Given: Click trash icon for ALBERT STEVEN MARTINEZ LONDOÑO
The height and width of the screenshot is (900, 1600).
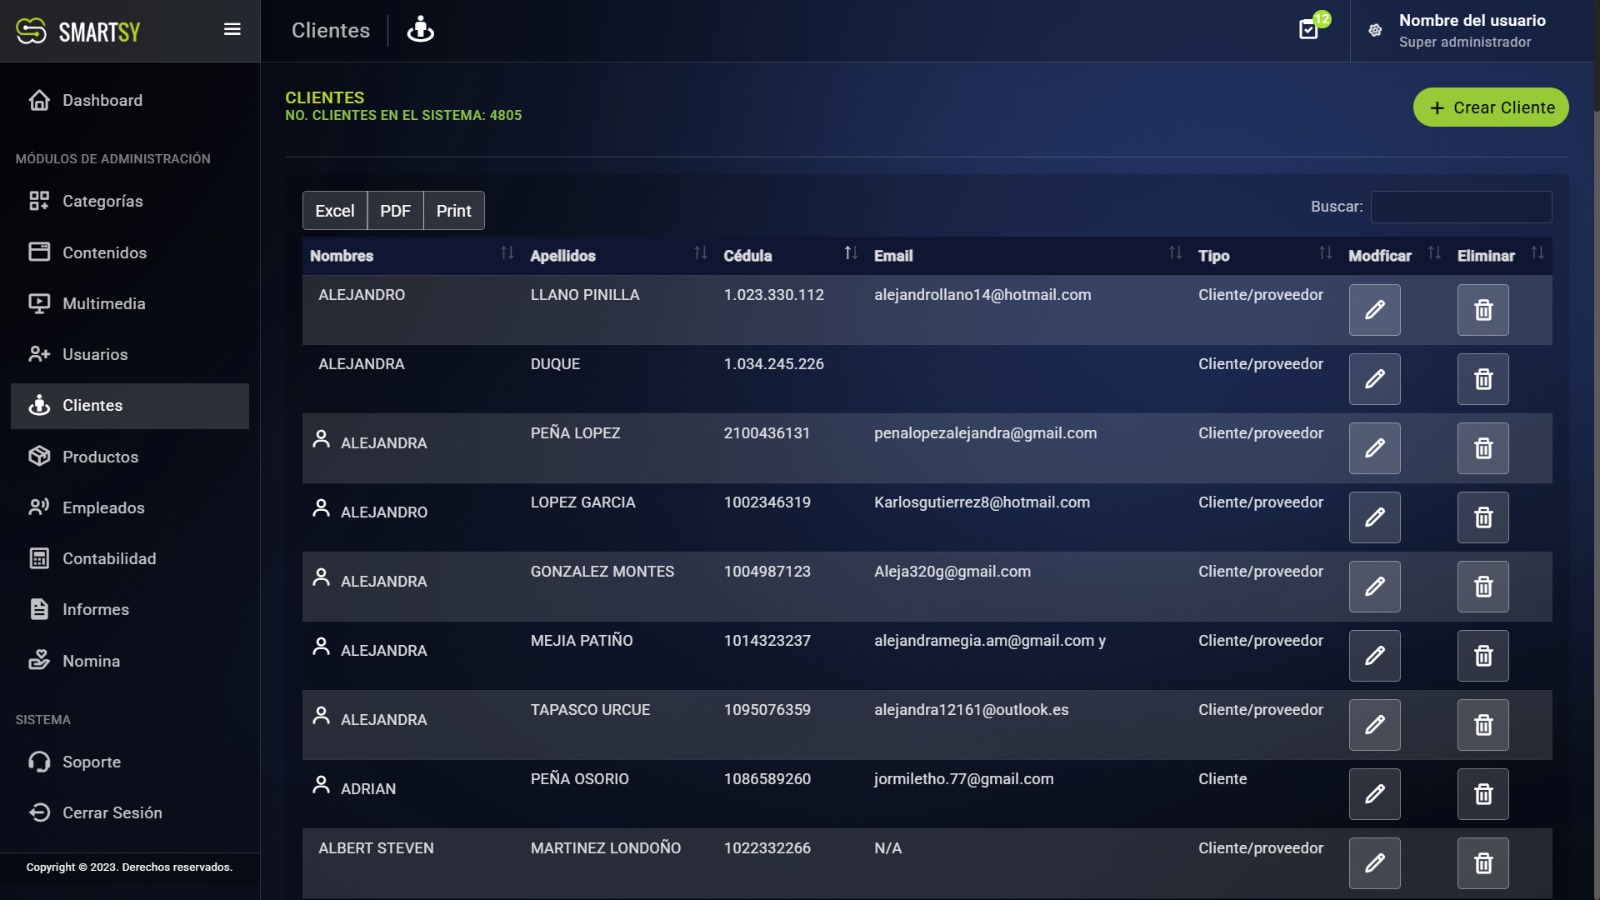Looking at the screenshot, I should 1482,863.
